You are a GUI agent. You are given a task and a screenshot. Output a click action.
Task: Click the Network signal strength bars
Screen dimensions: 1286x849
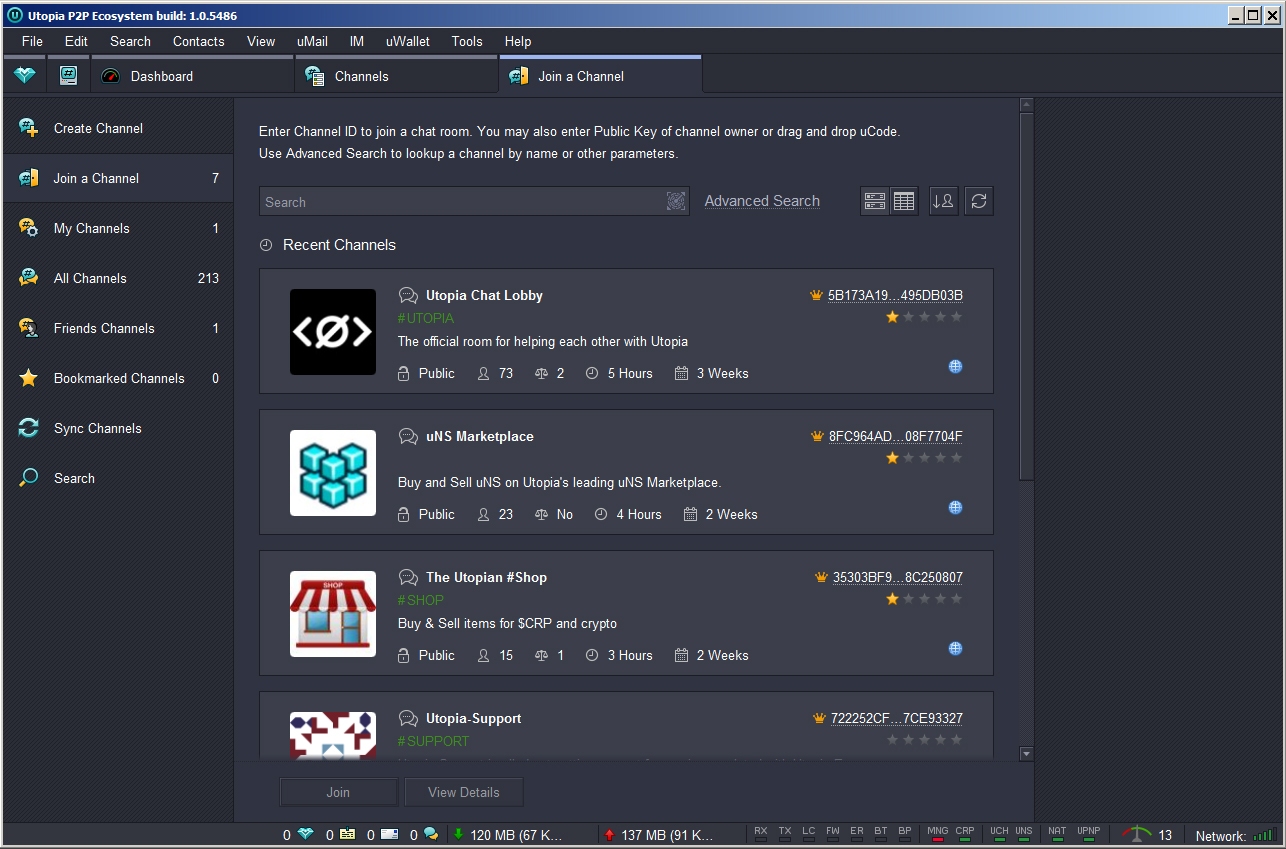(x=1265, y=835)
